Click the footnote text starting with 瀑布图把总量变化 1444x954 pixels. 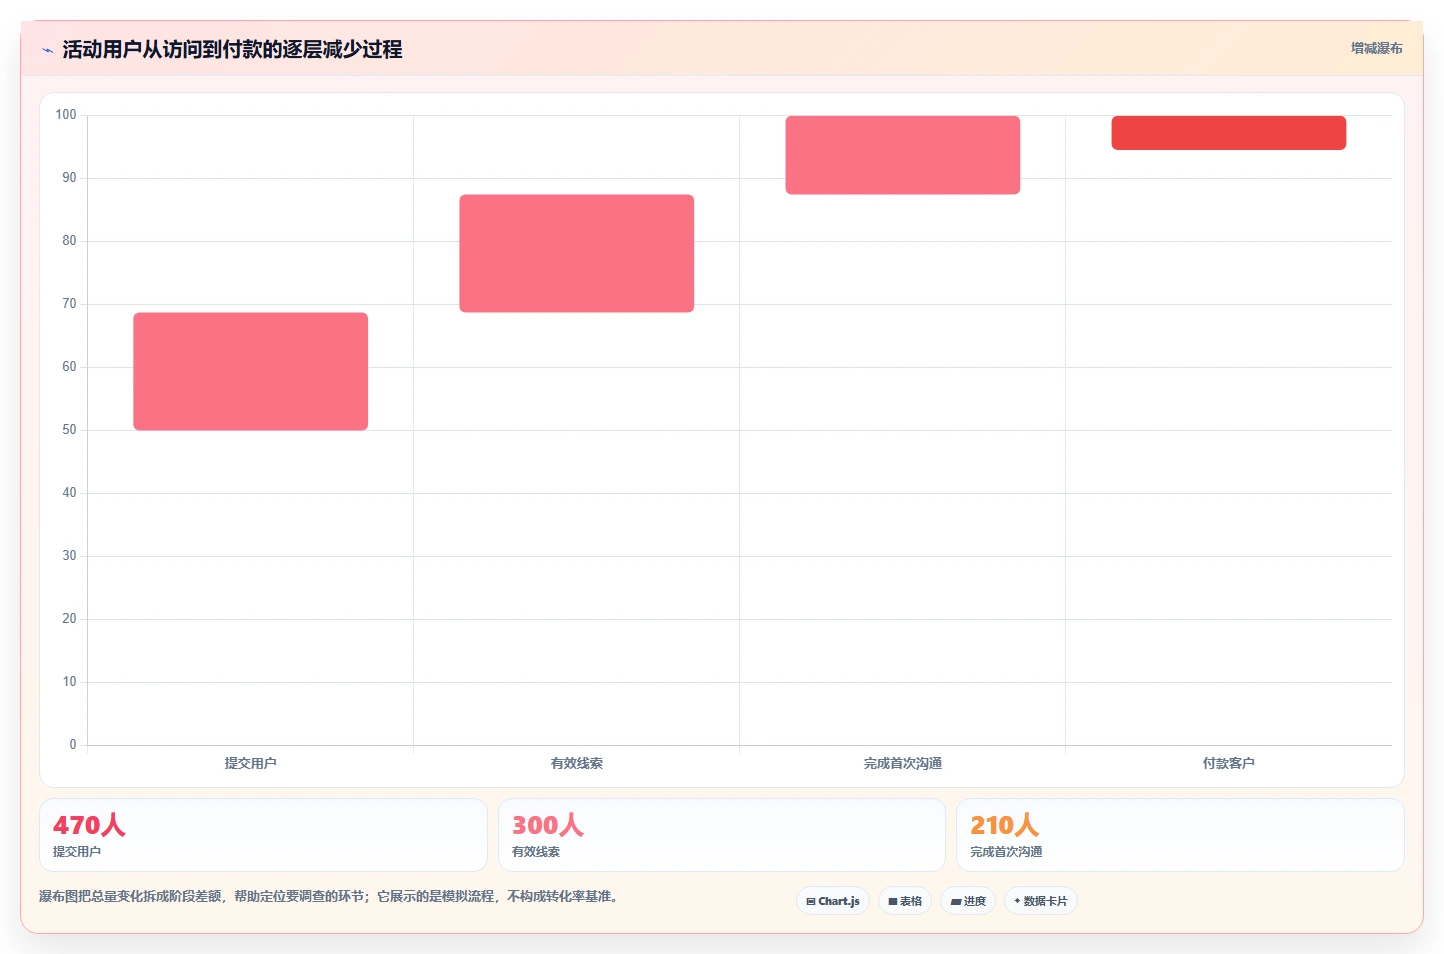pos(331,896)
